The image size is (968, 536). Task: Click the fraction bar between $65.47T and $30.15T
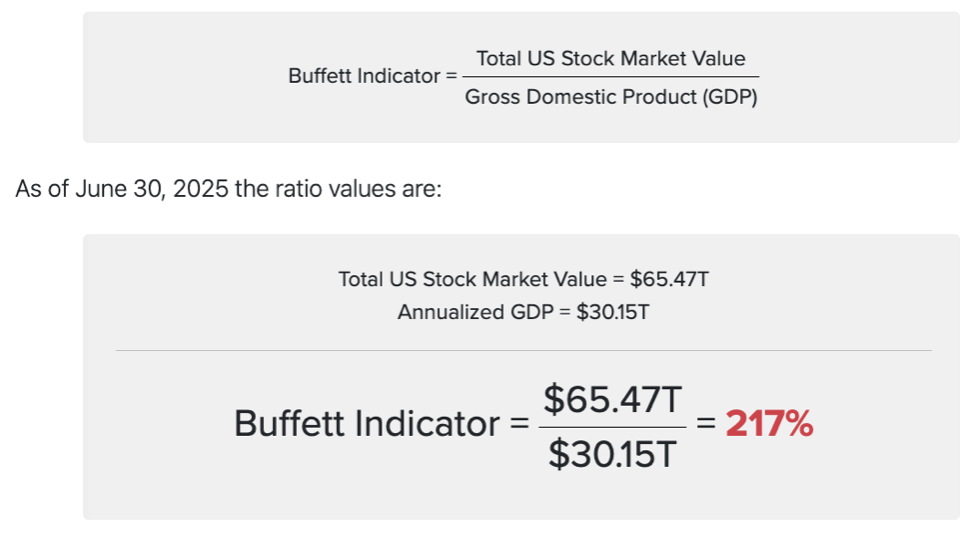[x=612, y=427]
